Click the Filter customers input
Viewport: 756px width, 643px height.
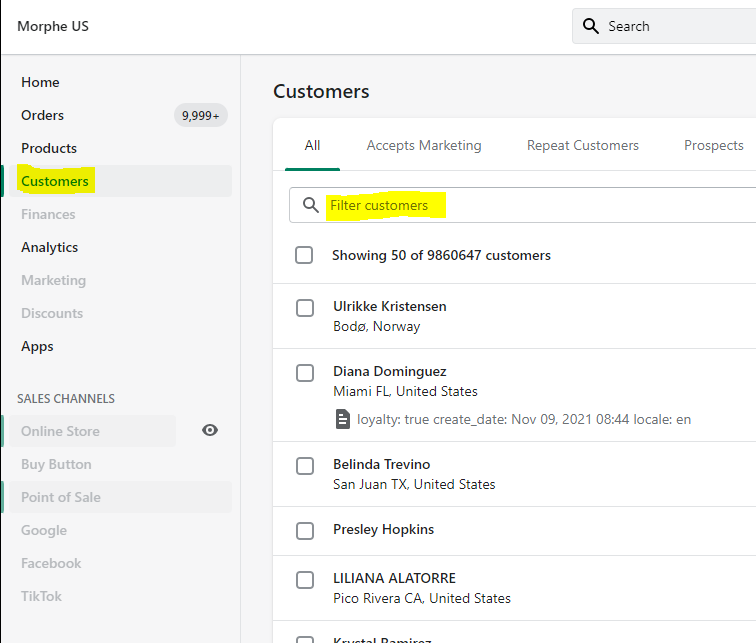point(523,205)
